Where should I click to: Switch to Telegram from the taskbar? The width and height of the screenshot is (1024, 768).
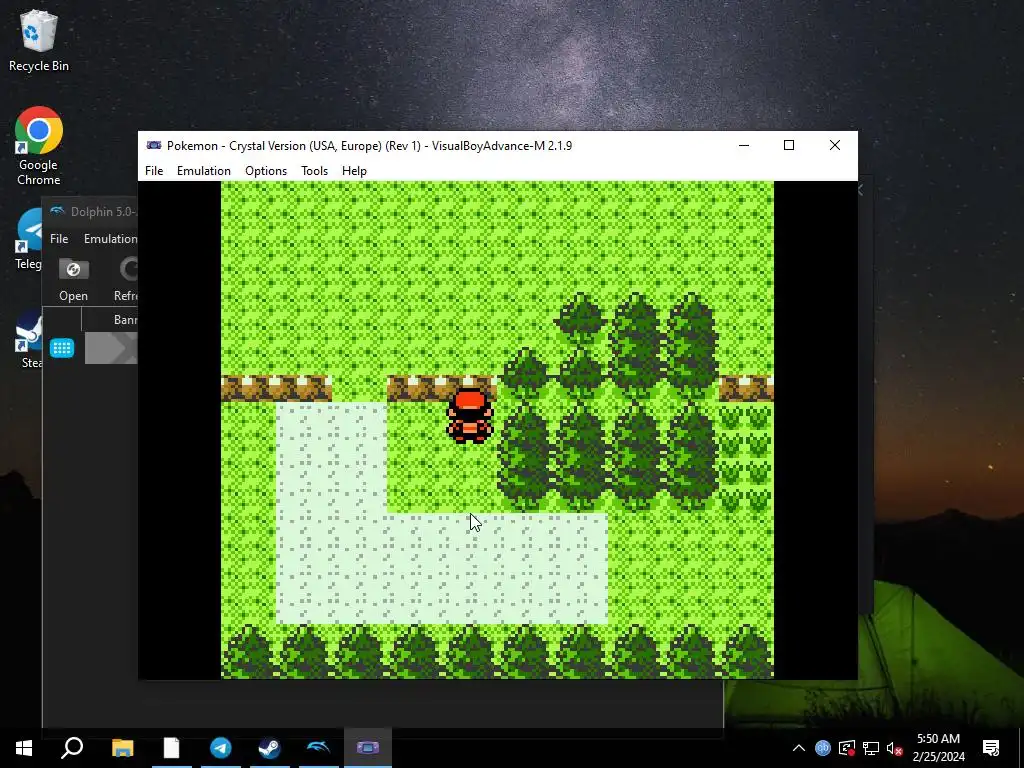point(220,748)
